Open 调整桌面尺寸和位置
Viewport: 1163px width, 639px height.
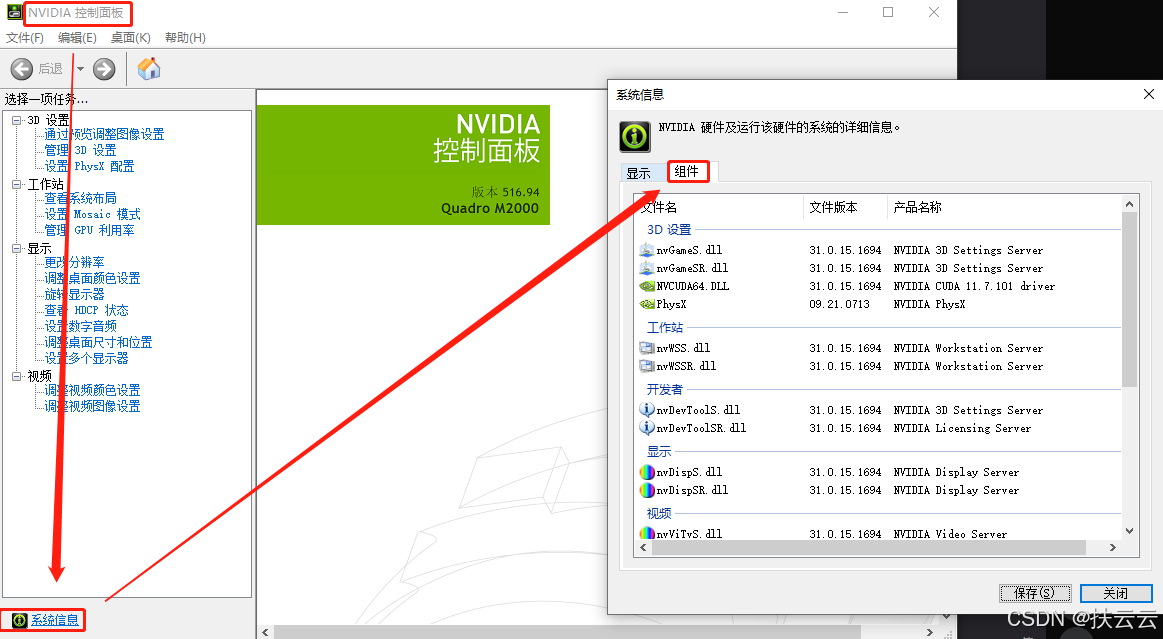point(98,342)
